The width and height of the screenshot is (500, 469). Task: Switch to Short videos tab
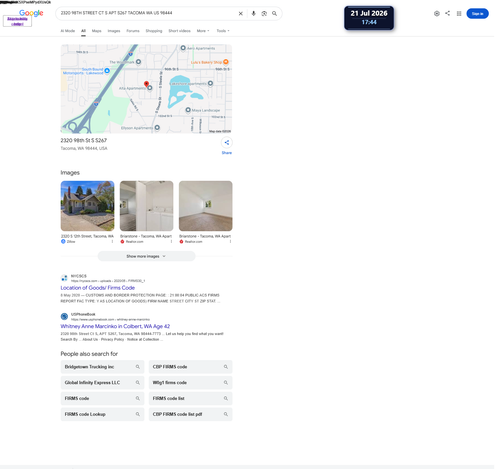click(x=179, y=31)
